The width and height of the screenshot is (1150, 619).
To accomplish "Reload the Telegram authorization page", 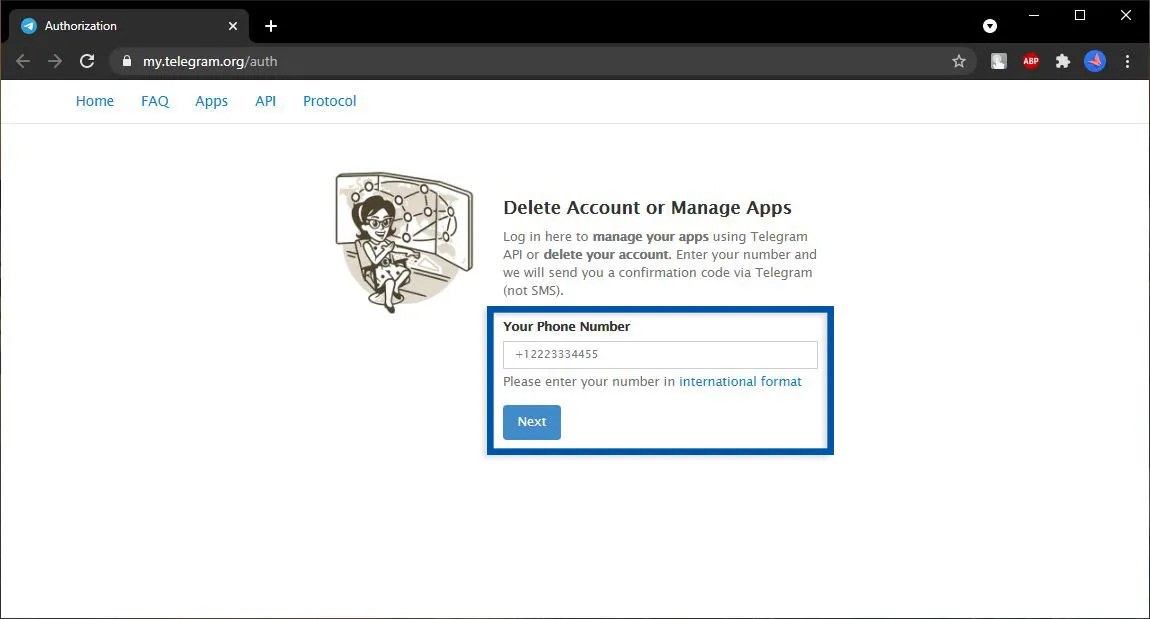I will [87, 61].
